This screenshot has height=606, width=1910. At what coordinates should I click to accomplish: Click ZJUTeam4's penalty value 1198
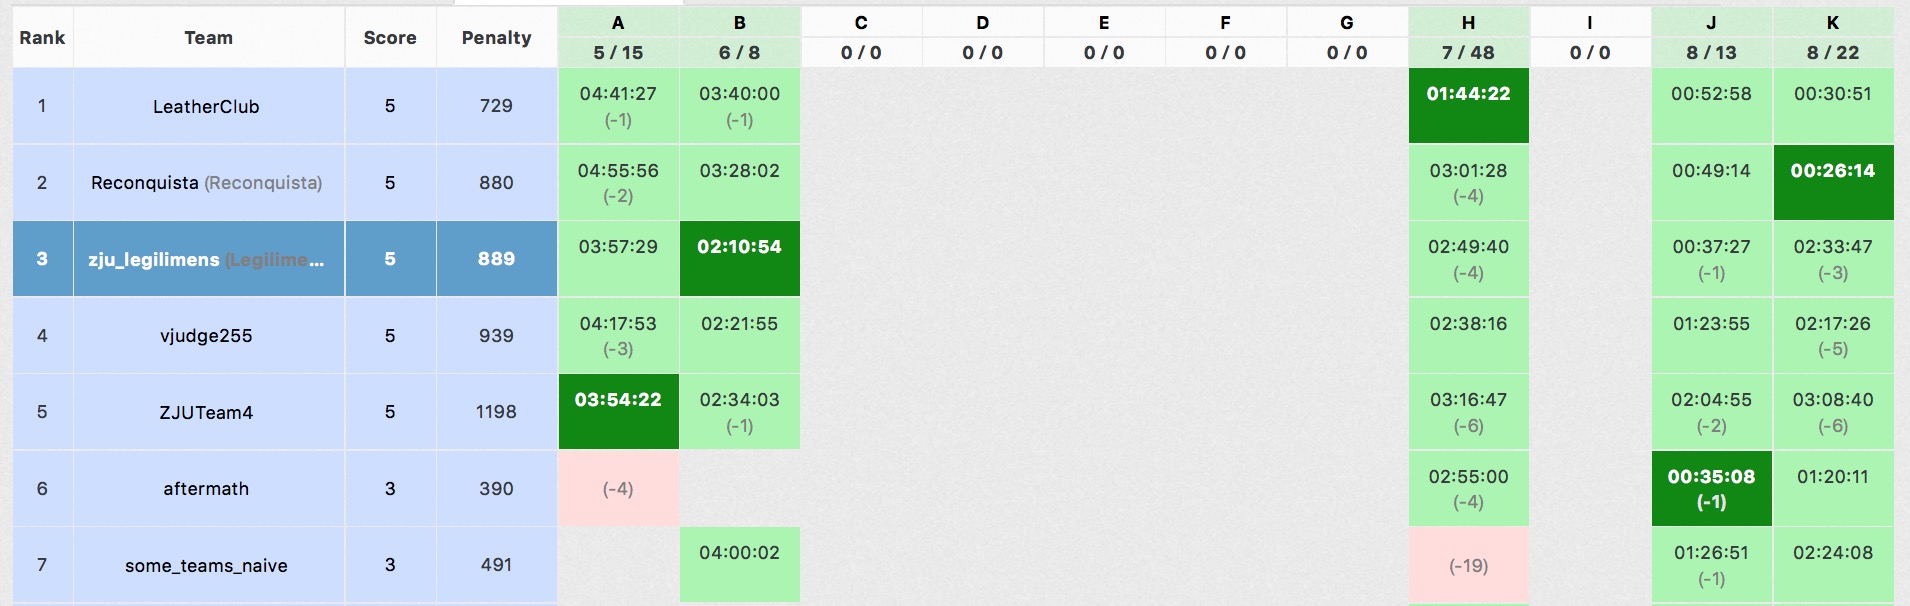496,412
